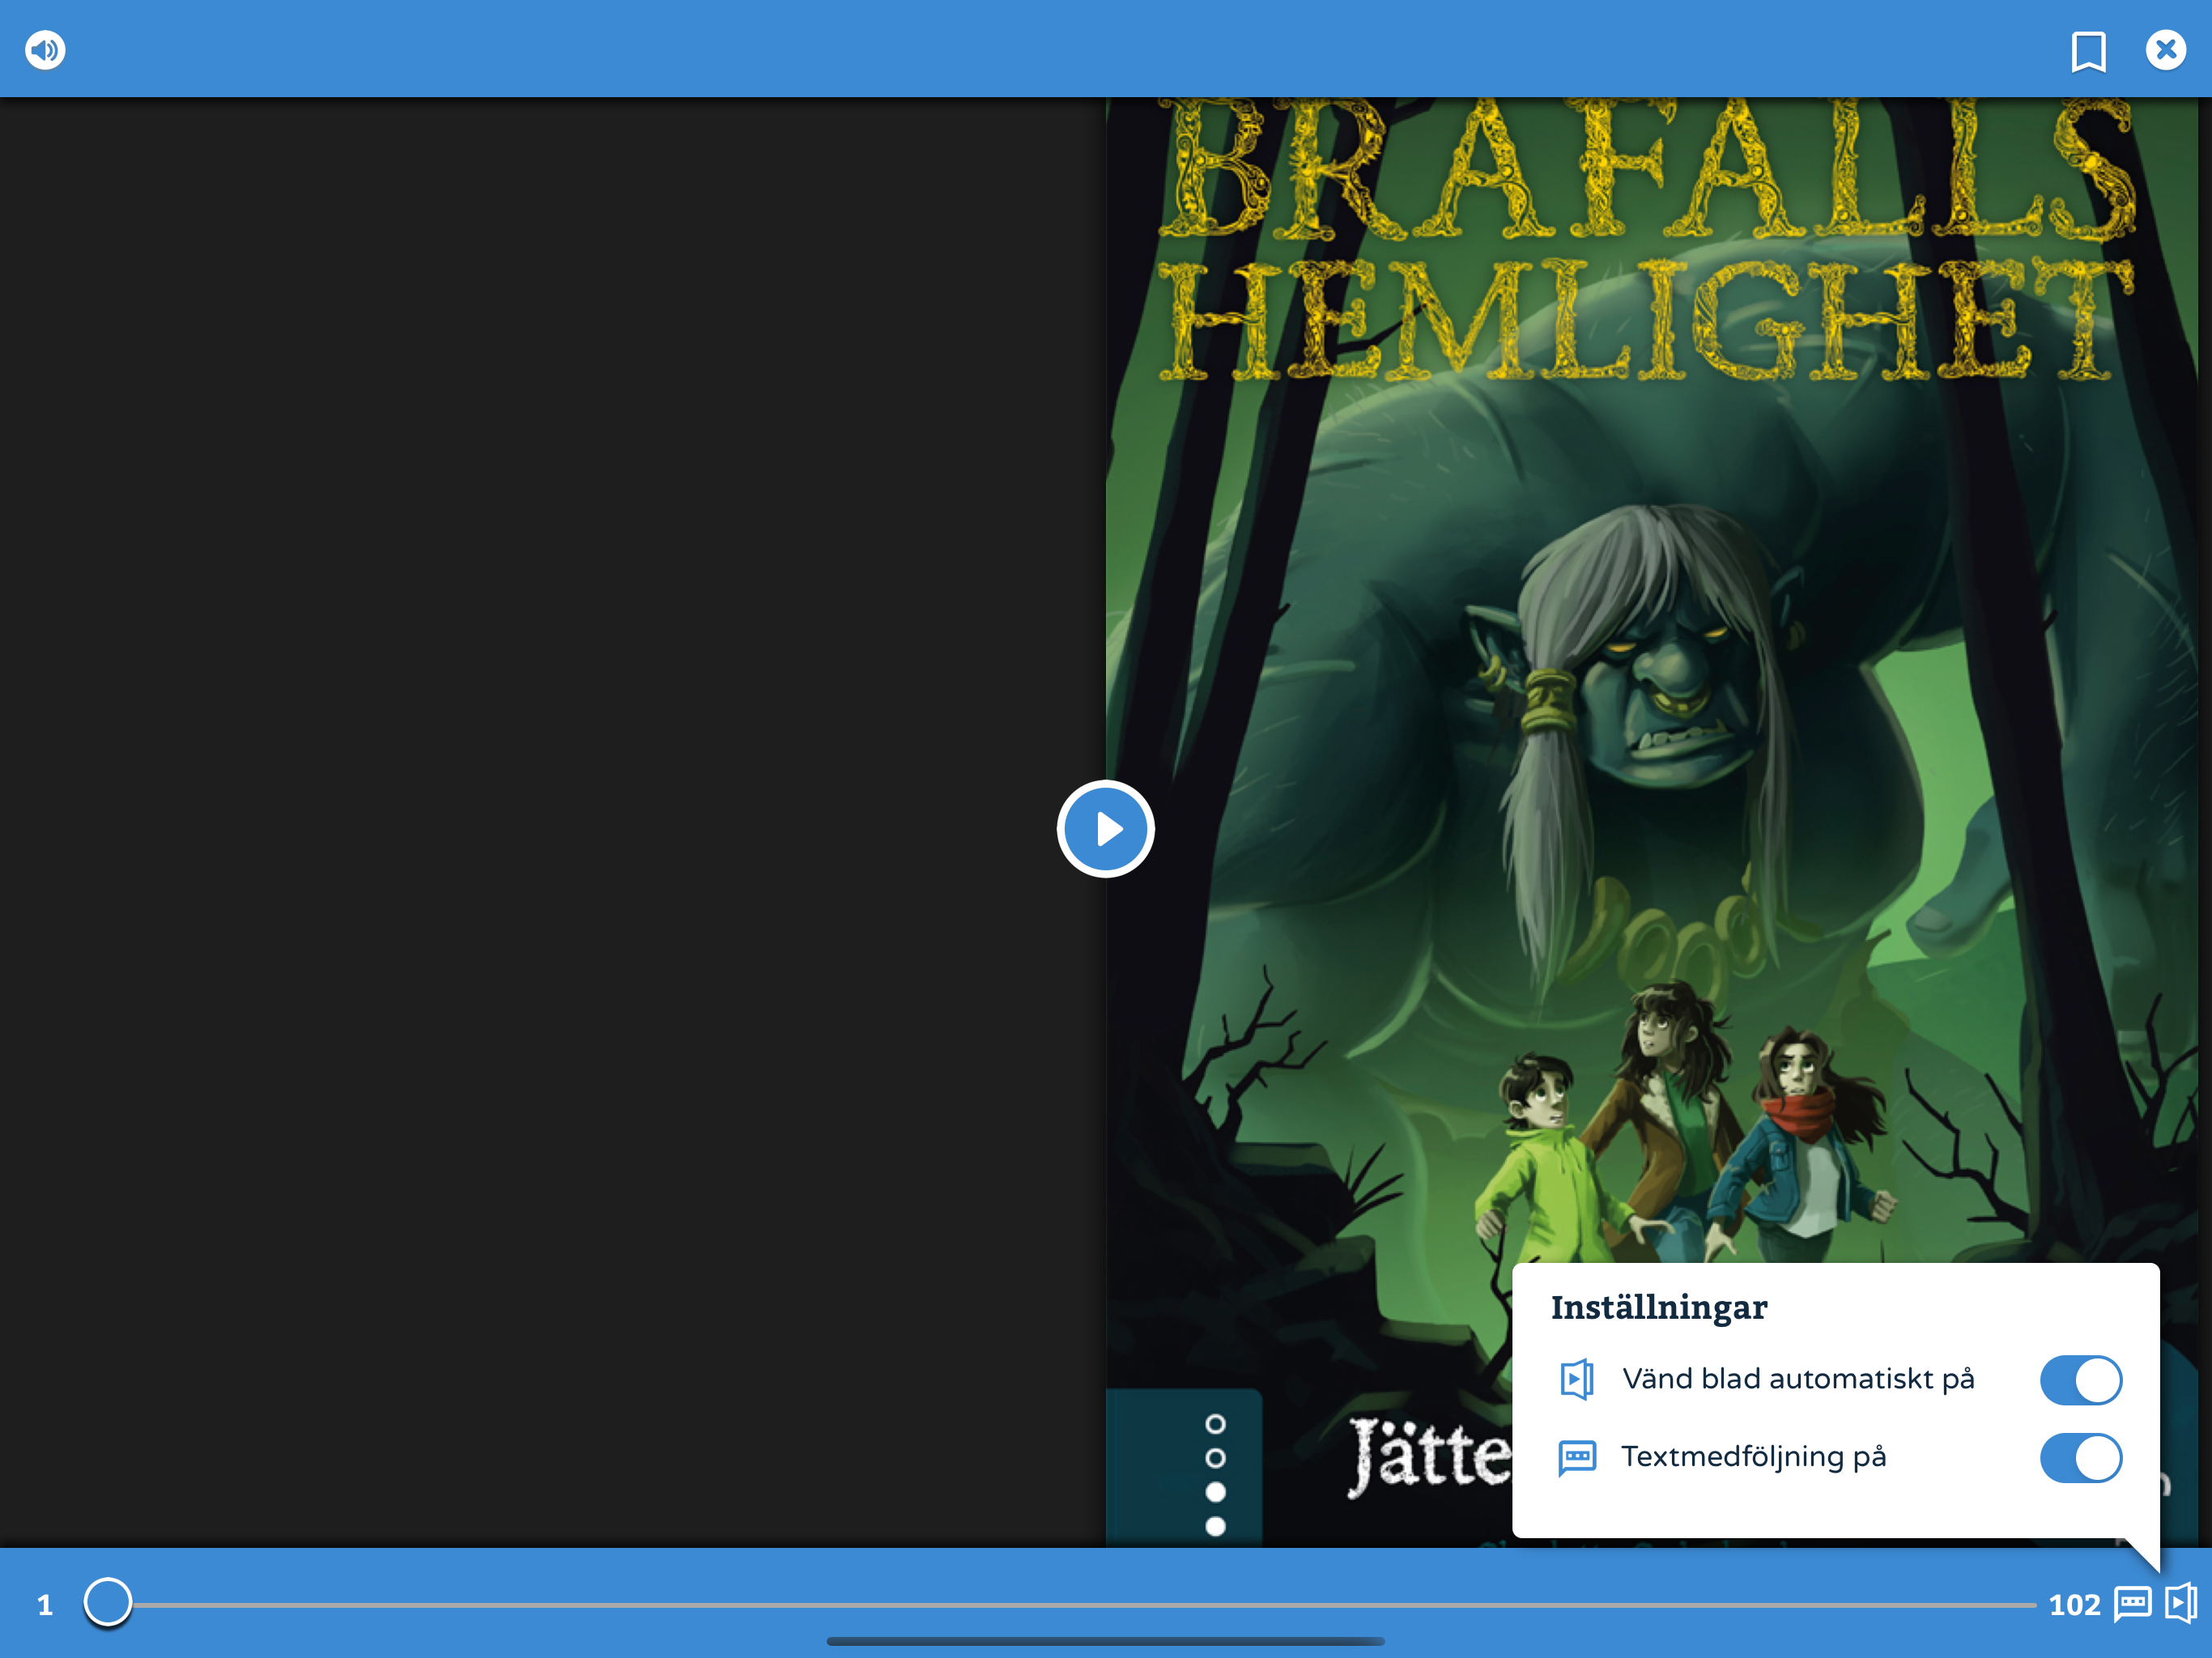Disable the Vänd blad automatiskt toggle
2212x1658 pixels.
coord(2081,1380)
